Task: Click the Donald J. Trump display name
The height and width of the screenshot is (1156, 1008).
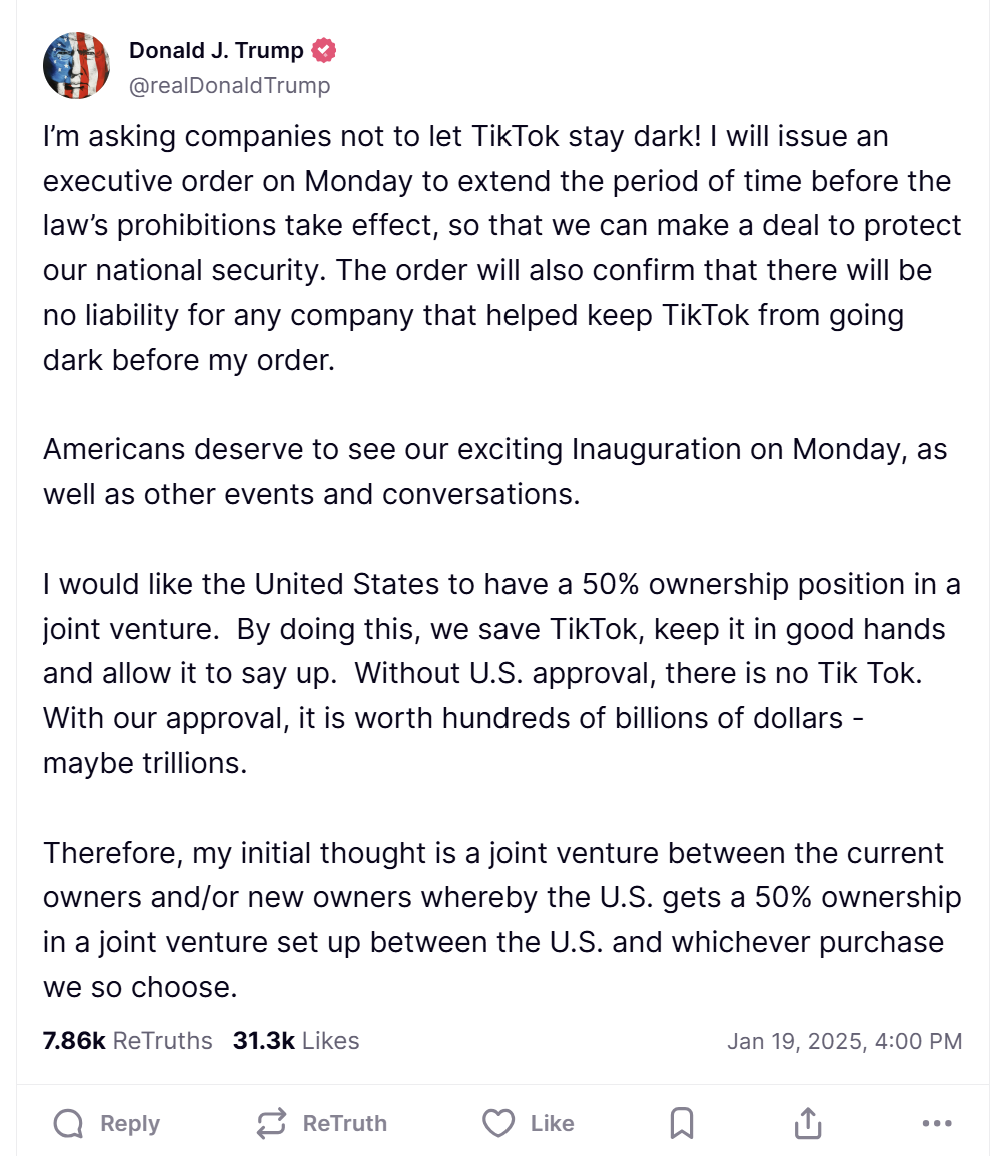Action: 216,50
